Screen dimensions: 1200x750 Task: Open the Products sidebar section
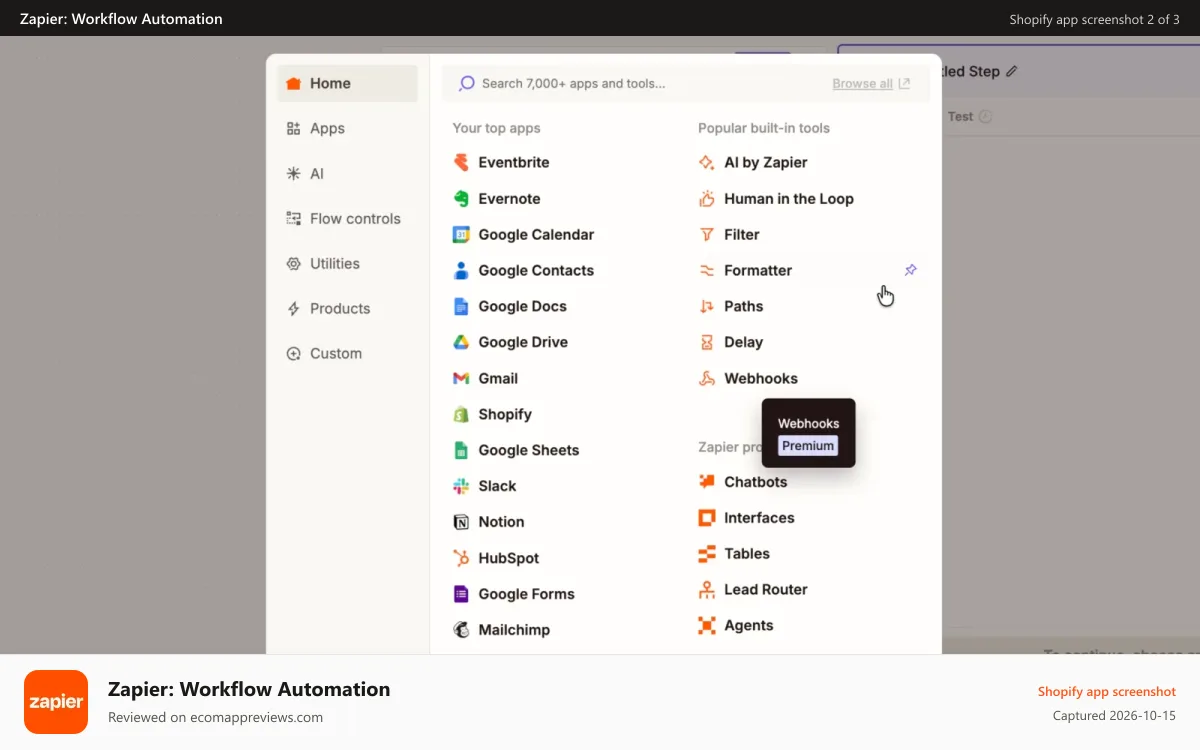(347, 309)
